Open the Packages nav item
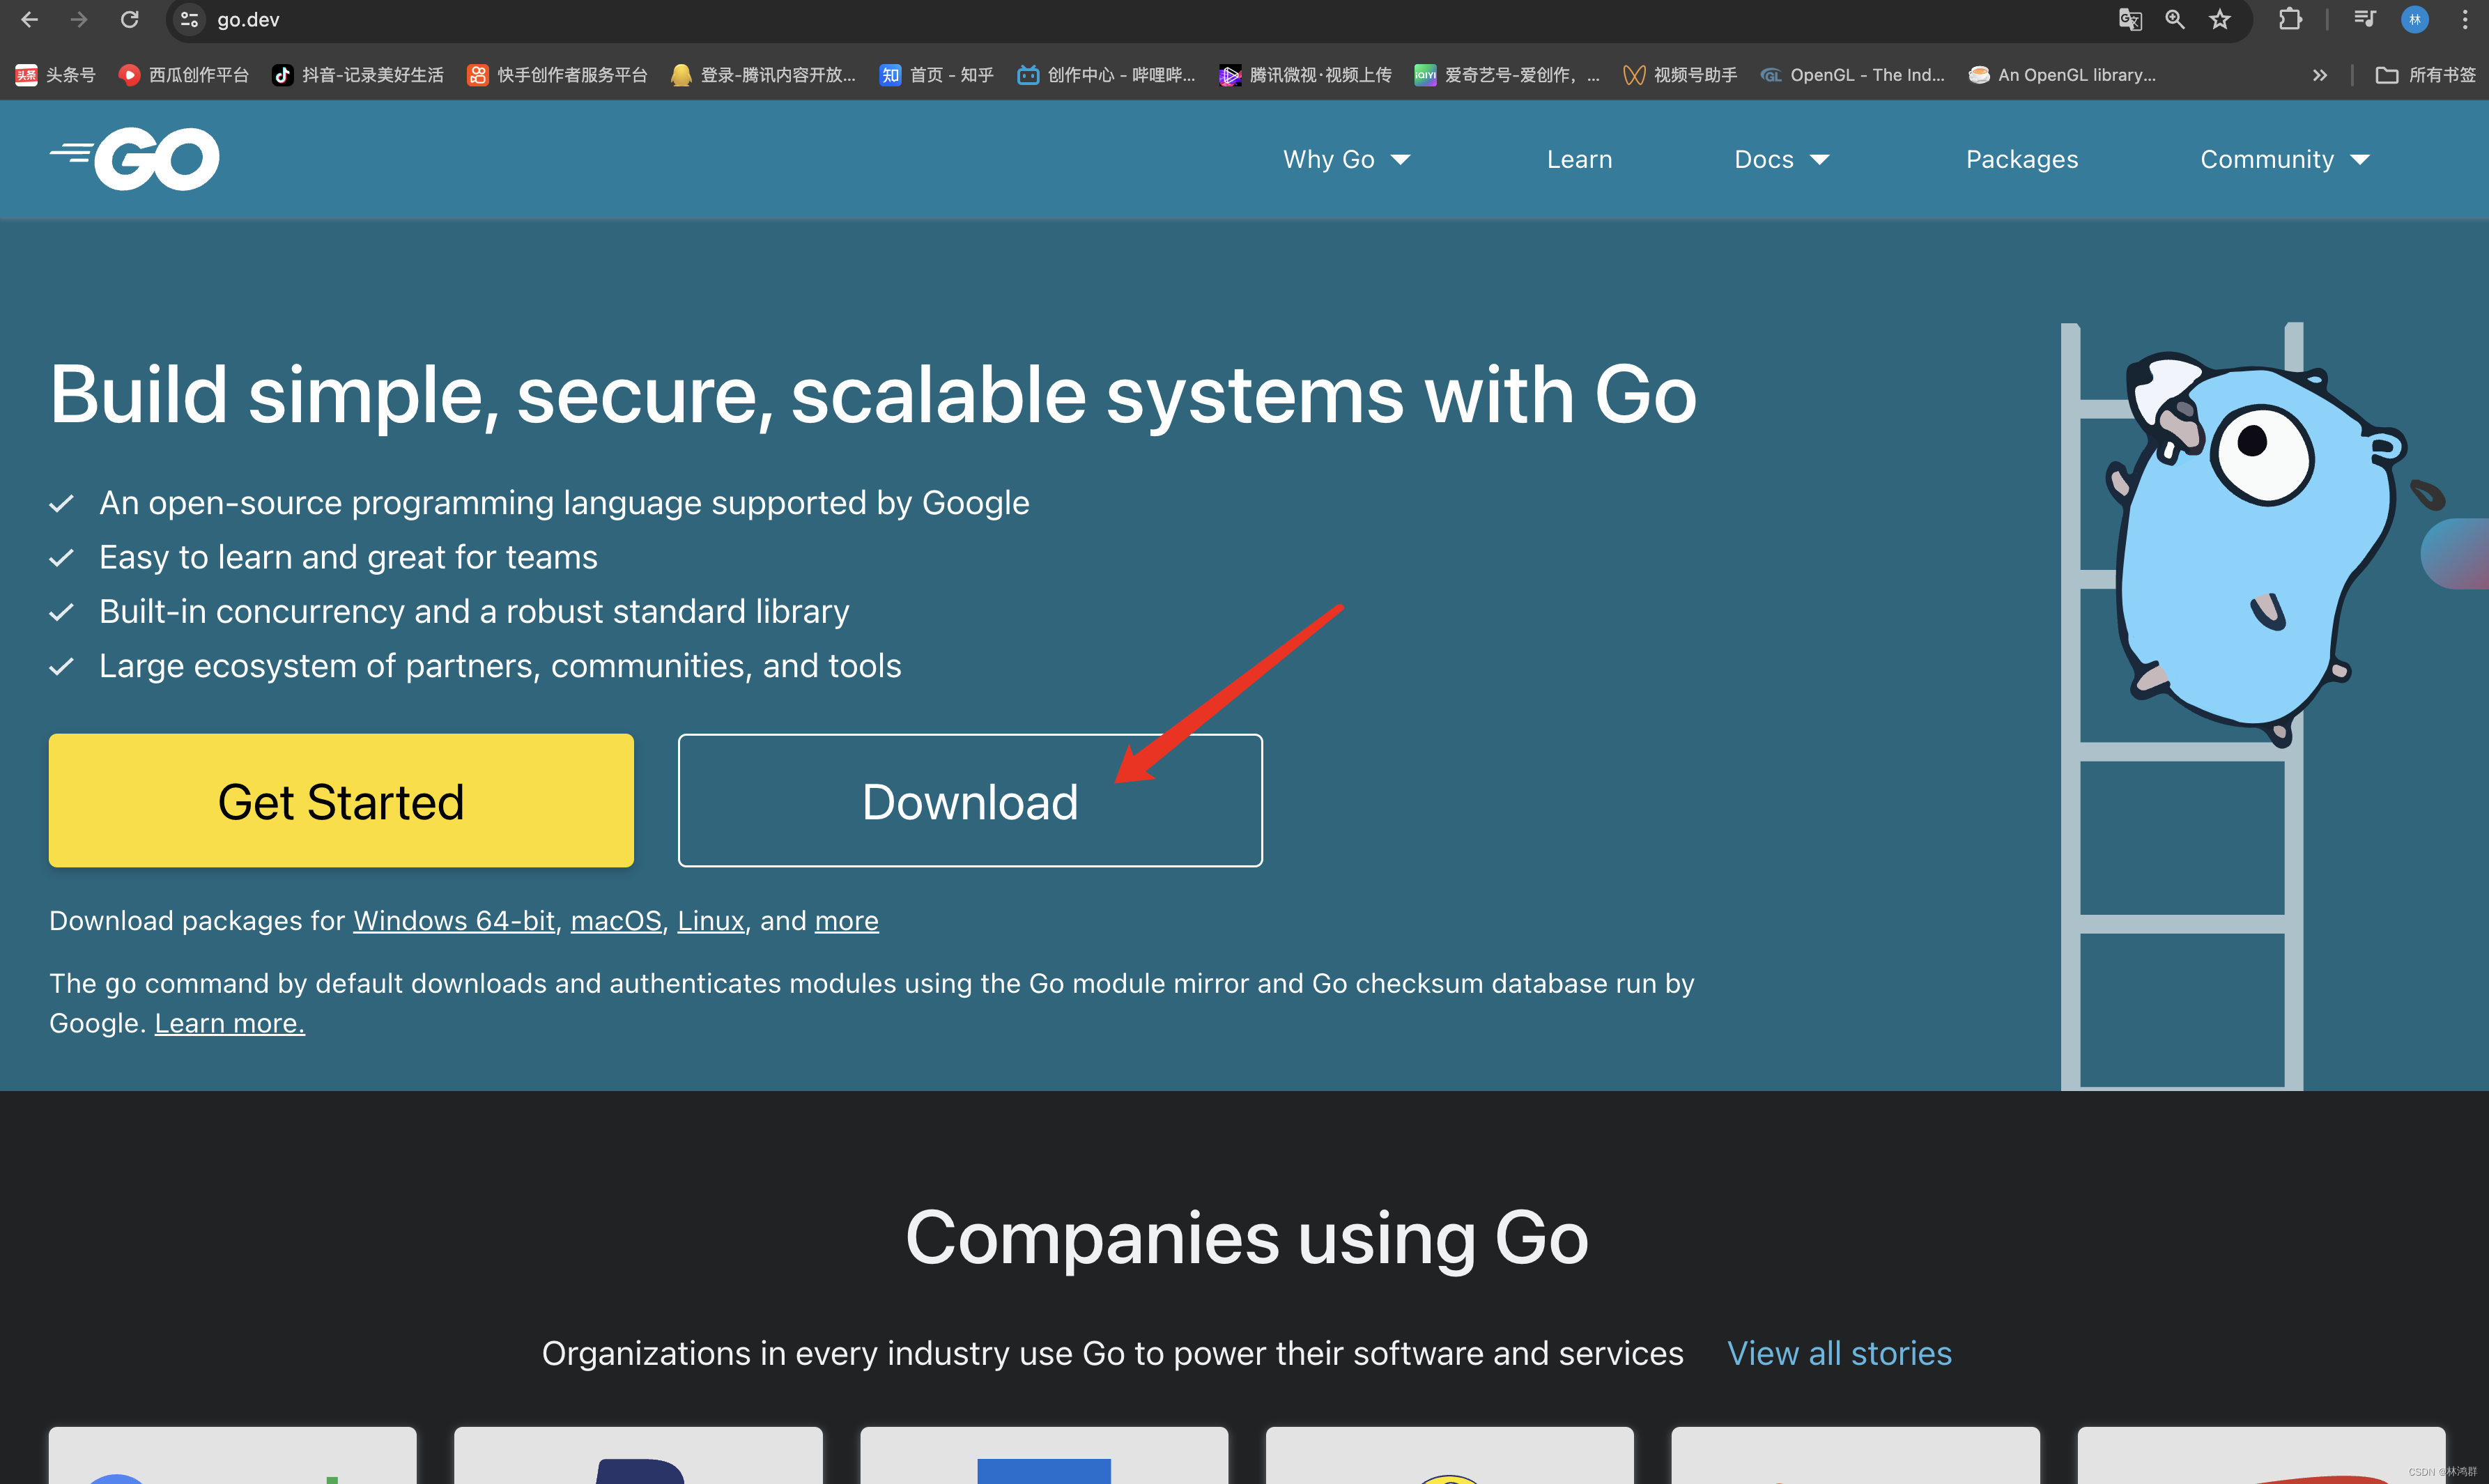 tap(2022, 160)
